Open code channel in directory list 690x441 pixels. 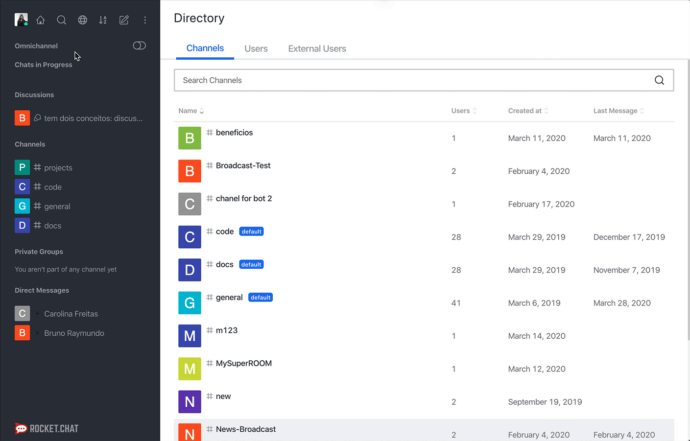point(424,237)
